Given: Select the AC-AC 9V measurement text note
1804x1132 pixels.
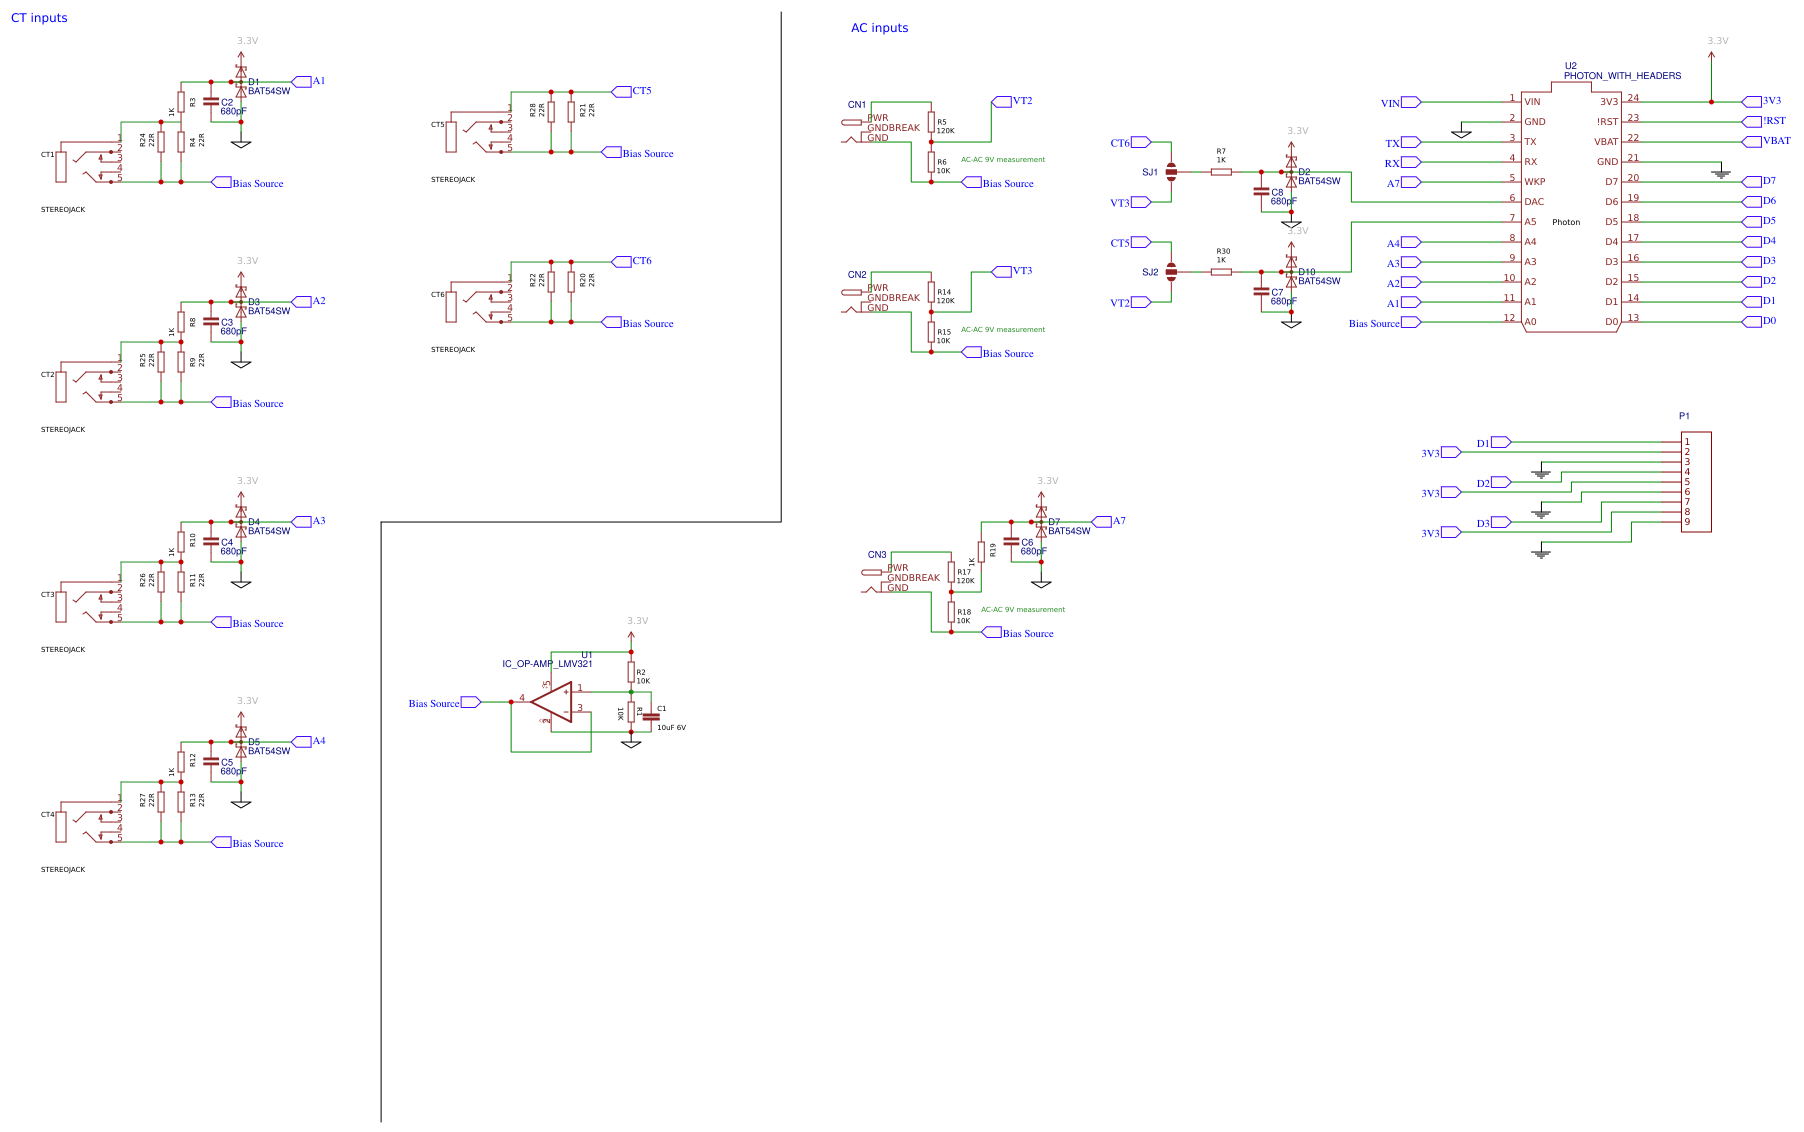Looking at the screenshot, I should [1003, 159].
